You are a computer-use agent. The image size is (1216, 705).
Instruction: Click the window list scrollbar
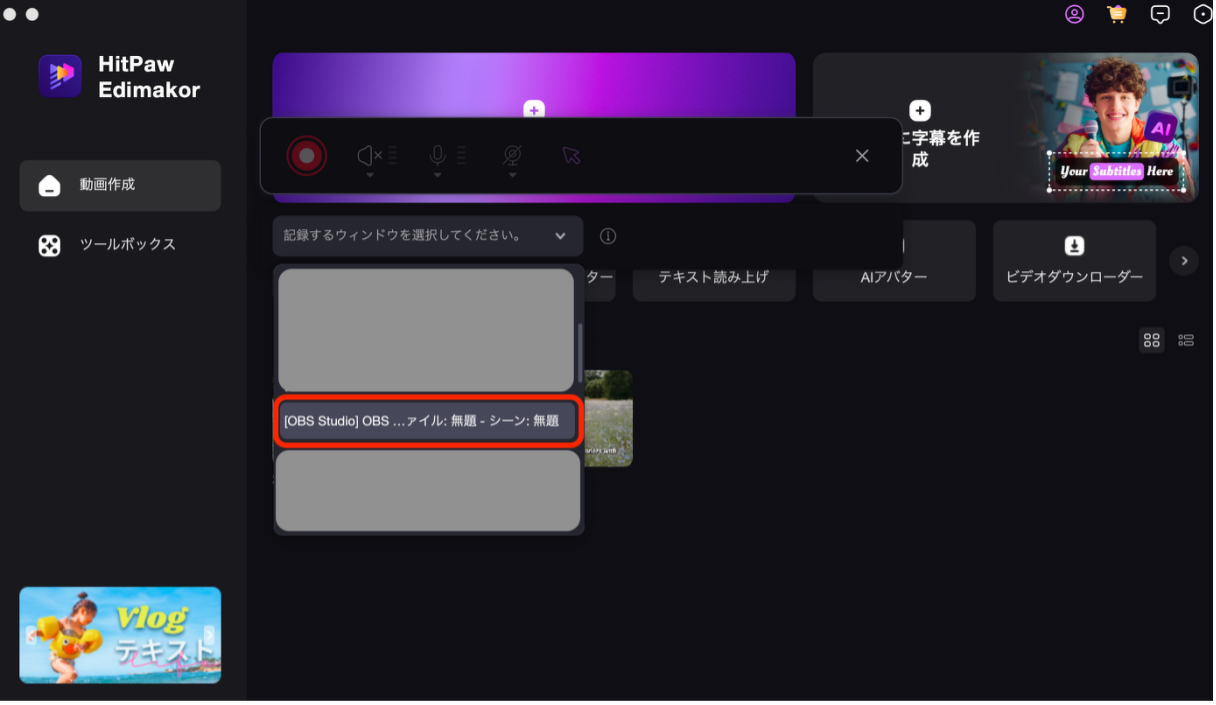tap(580, 352)
